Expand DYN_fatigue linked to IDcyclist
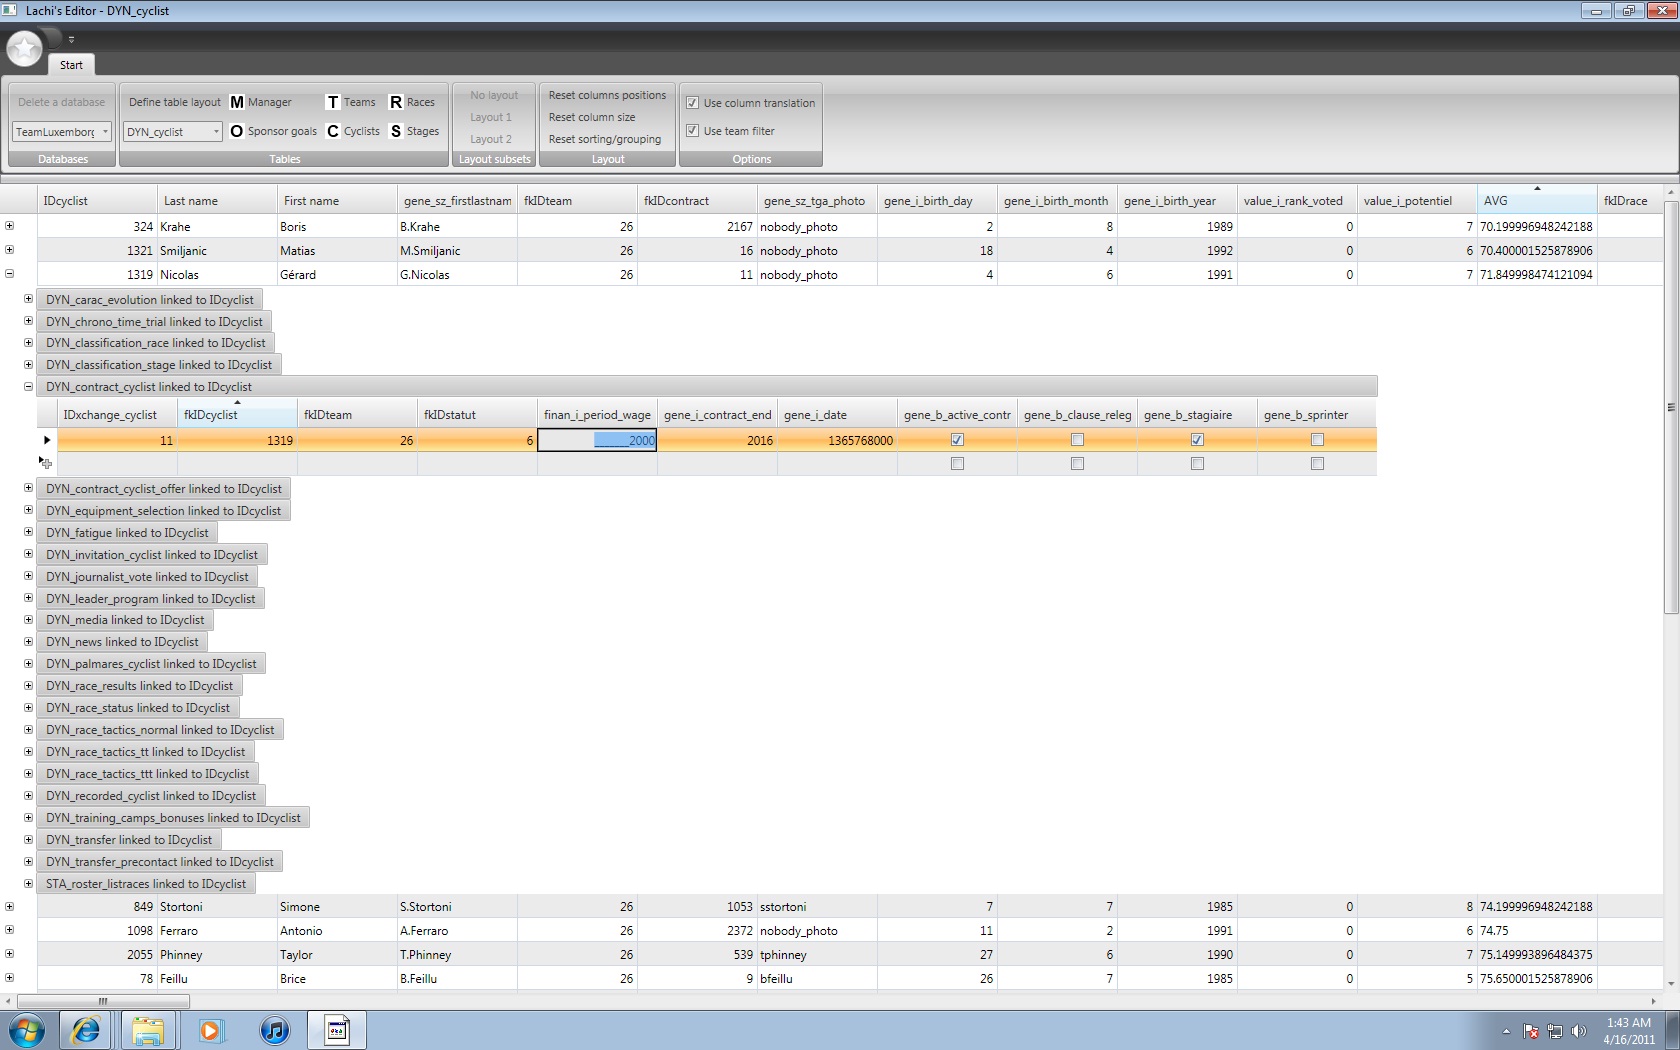The height and width of the screenshot is (1050, 1680). tap(28, 533)
